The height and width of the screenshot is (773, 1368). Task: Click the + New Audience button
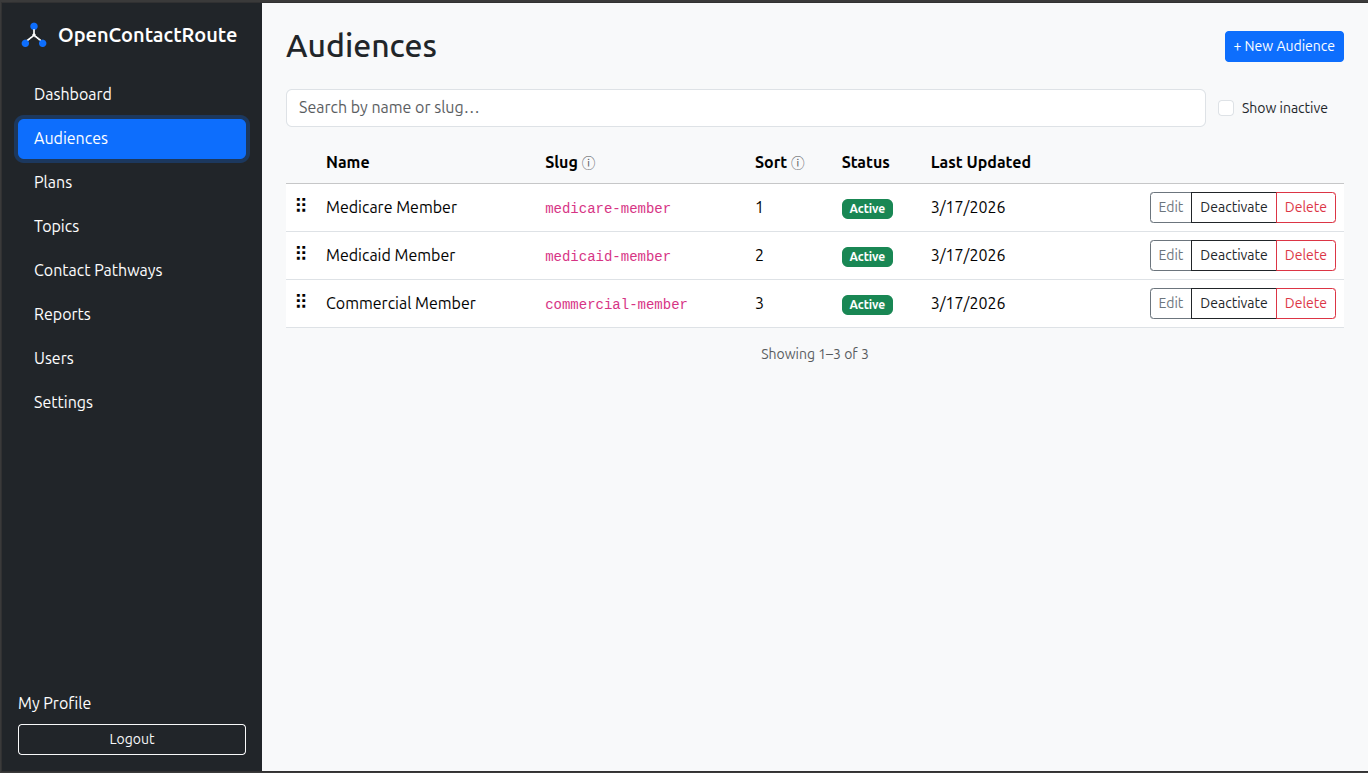pos(1284,46)
